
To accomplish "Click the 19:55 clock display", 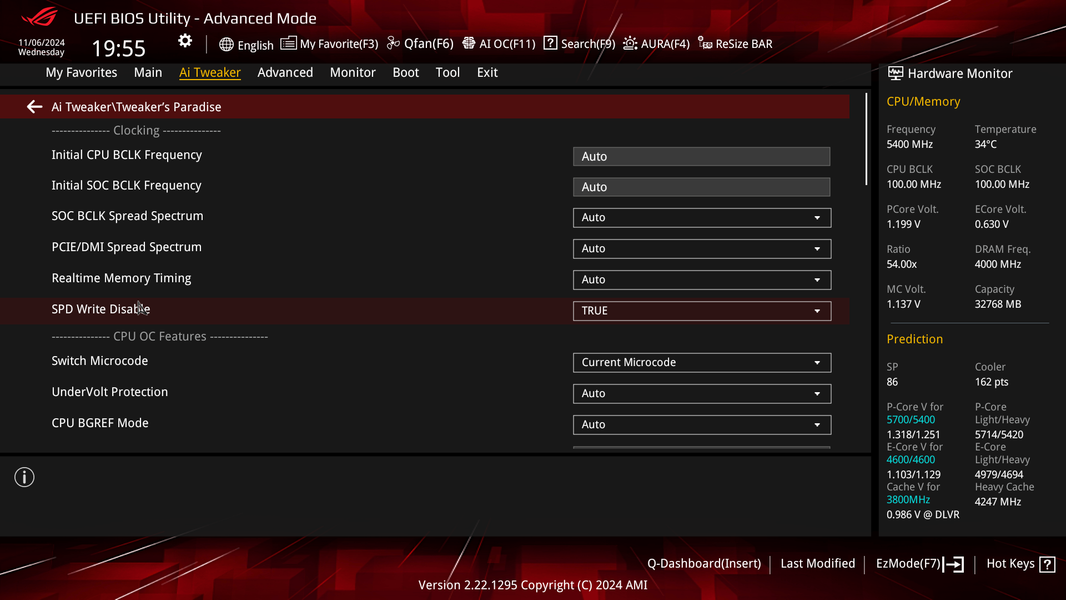I will coord(119,48).
